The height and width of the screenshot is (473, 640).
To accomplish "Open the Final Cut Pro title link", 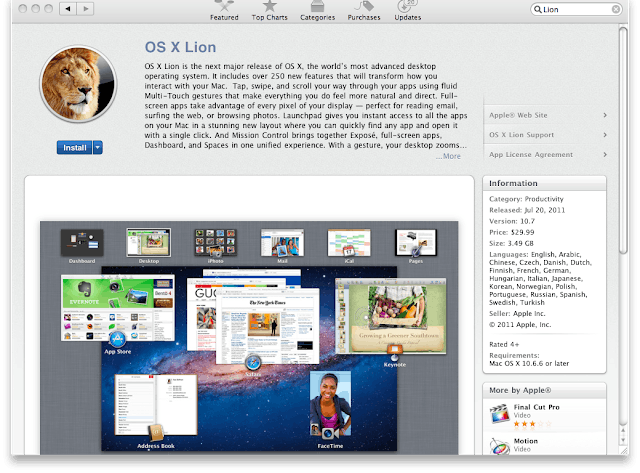I will (536, 407).
